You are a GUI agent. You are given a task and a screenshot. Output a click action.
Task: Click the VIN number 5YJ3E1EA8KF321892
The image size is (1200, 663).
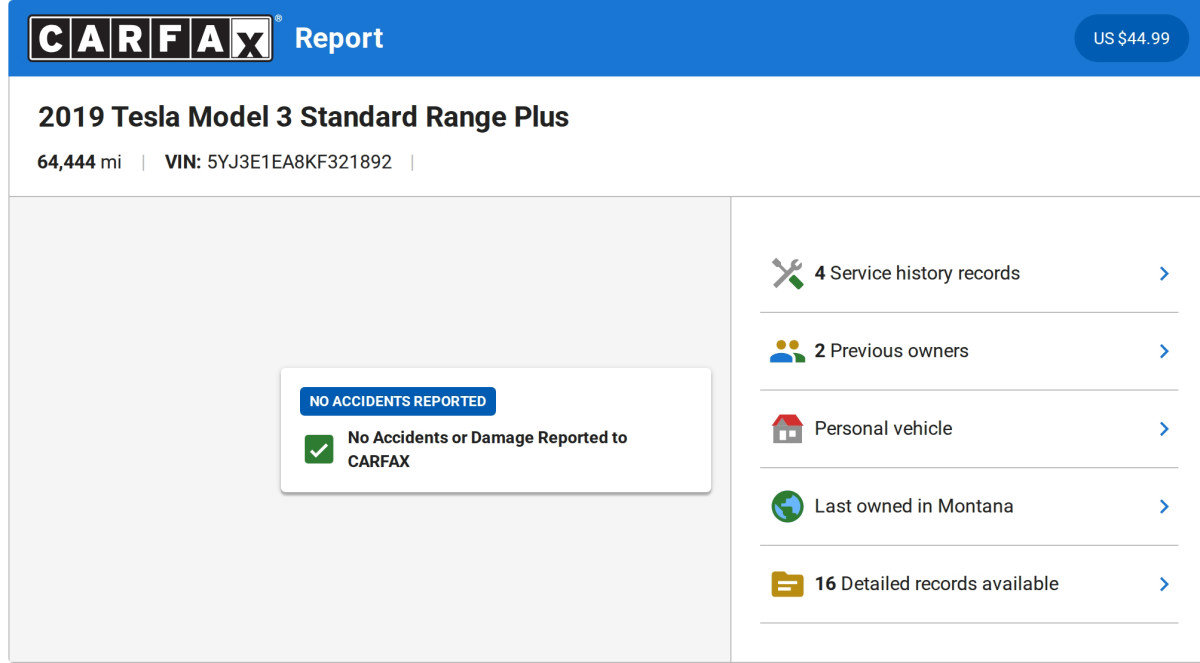[x=299, y=162]
